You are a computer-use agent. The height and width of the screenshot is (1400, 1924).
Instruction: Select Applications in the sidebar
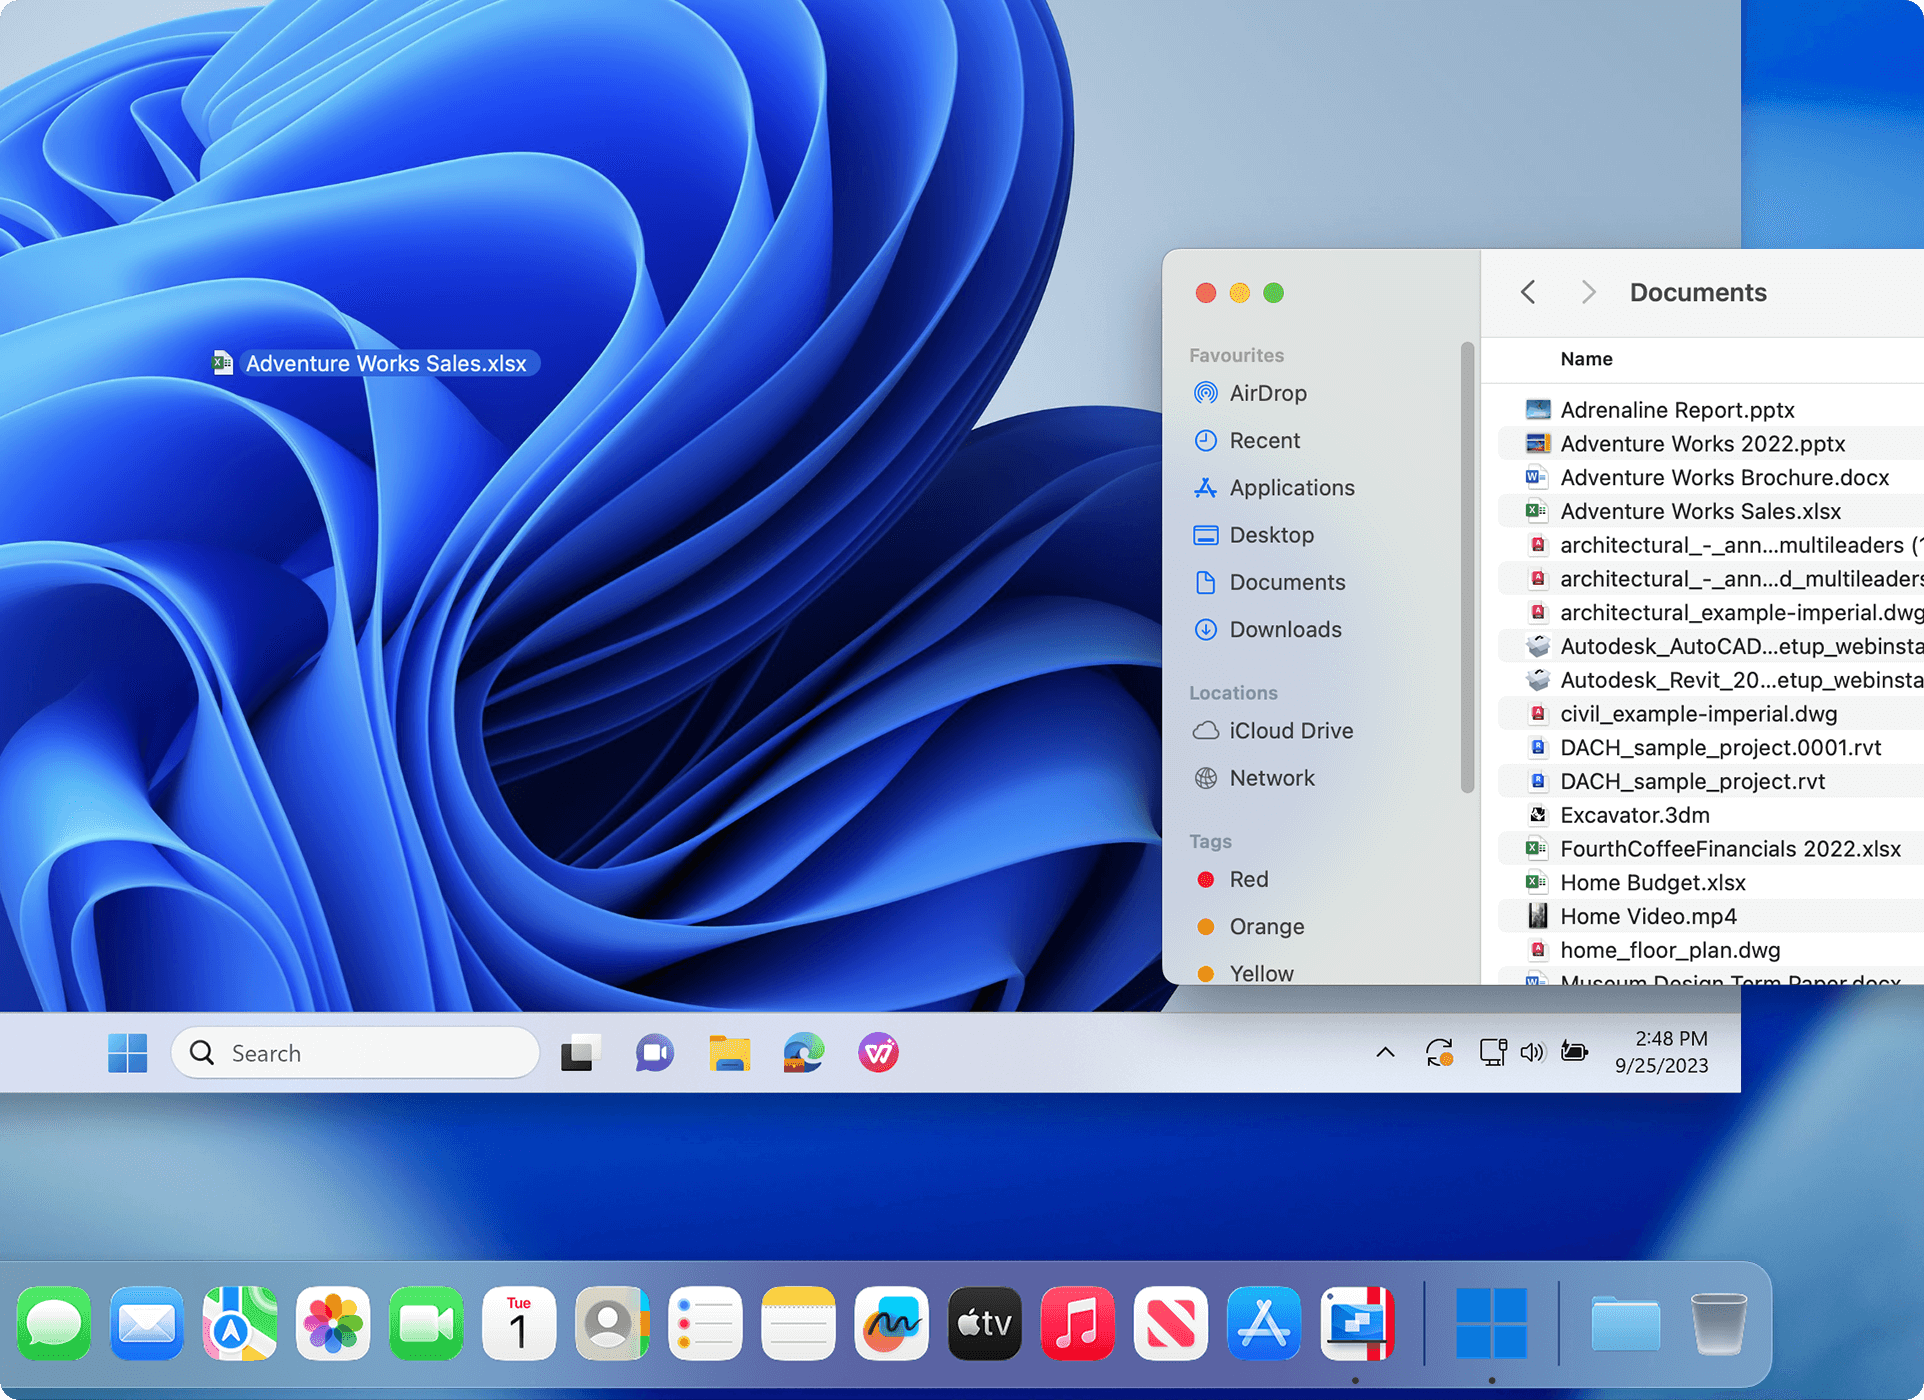pos(1293,487)
